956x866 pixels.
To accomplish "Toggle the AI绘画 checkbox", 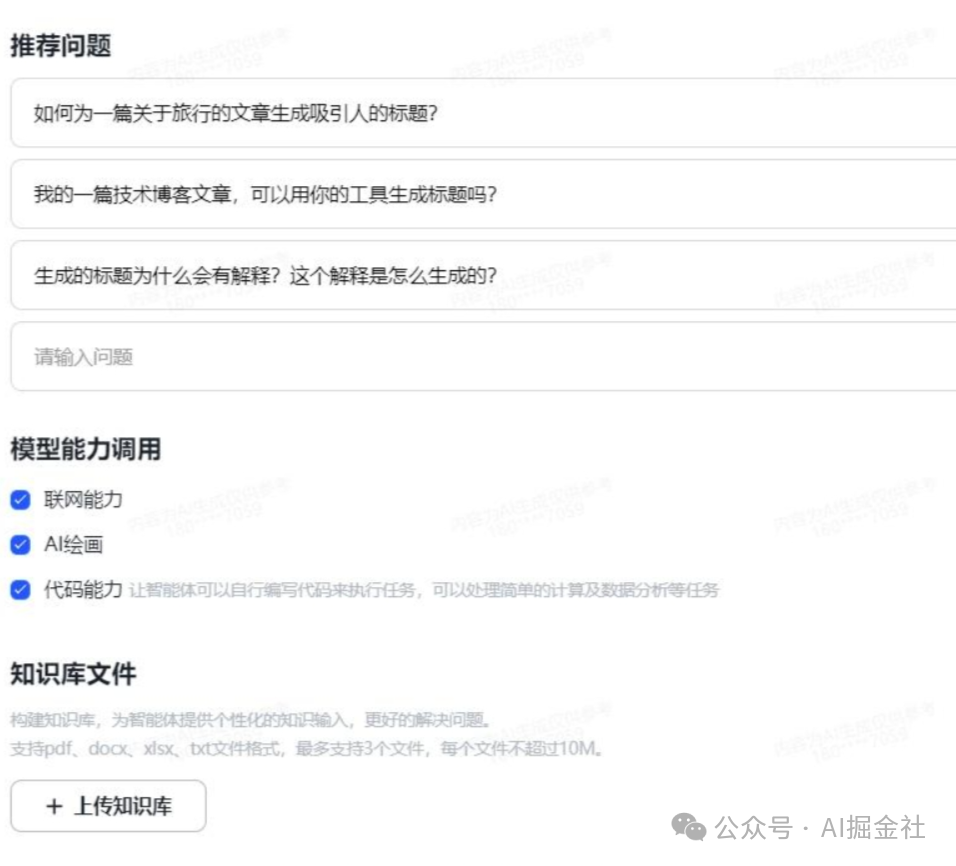I will (21, 545).
